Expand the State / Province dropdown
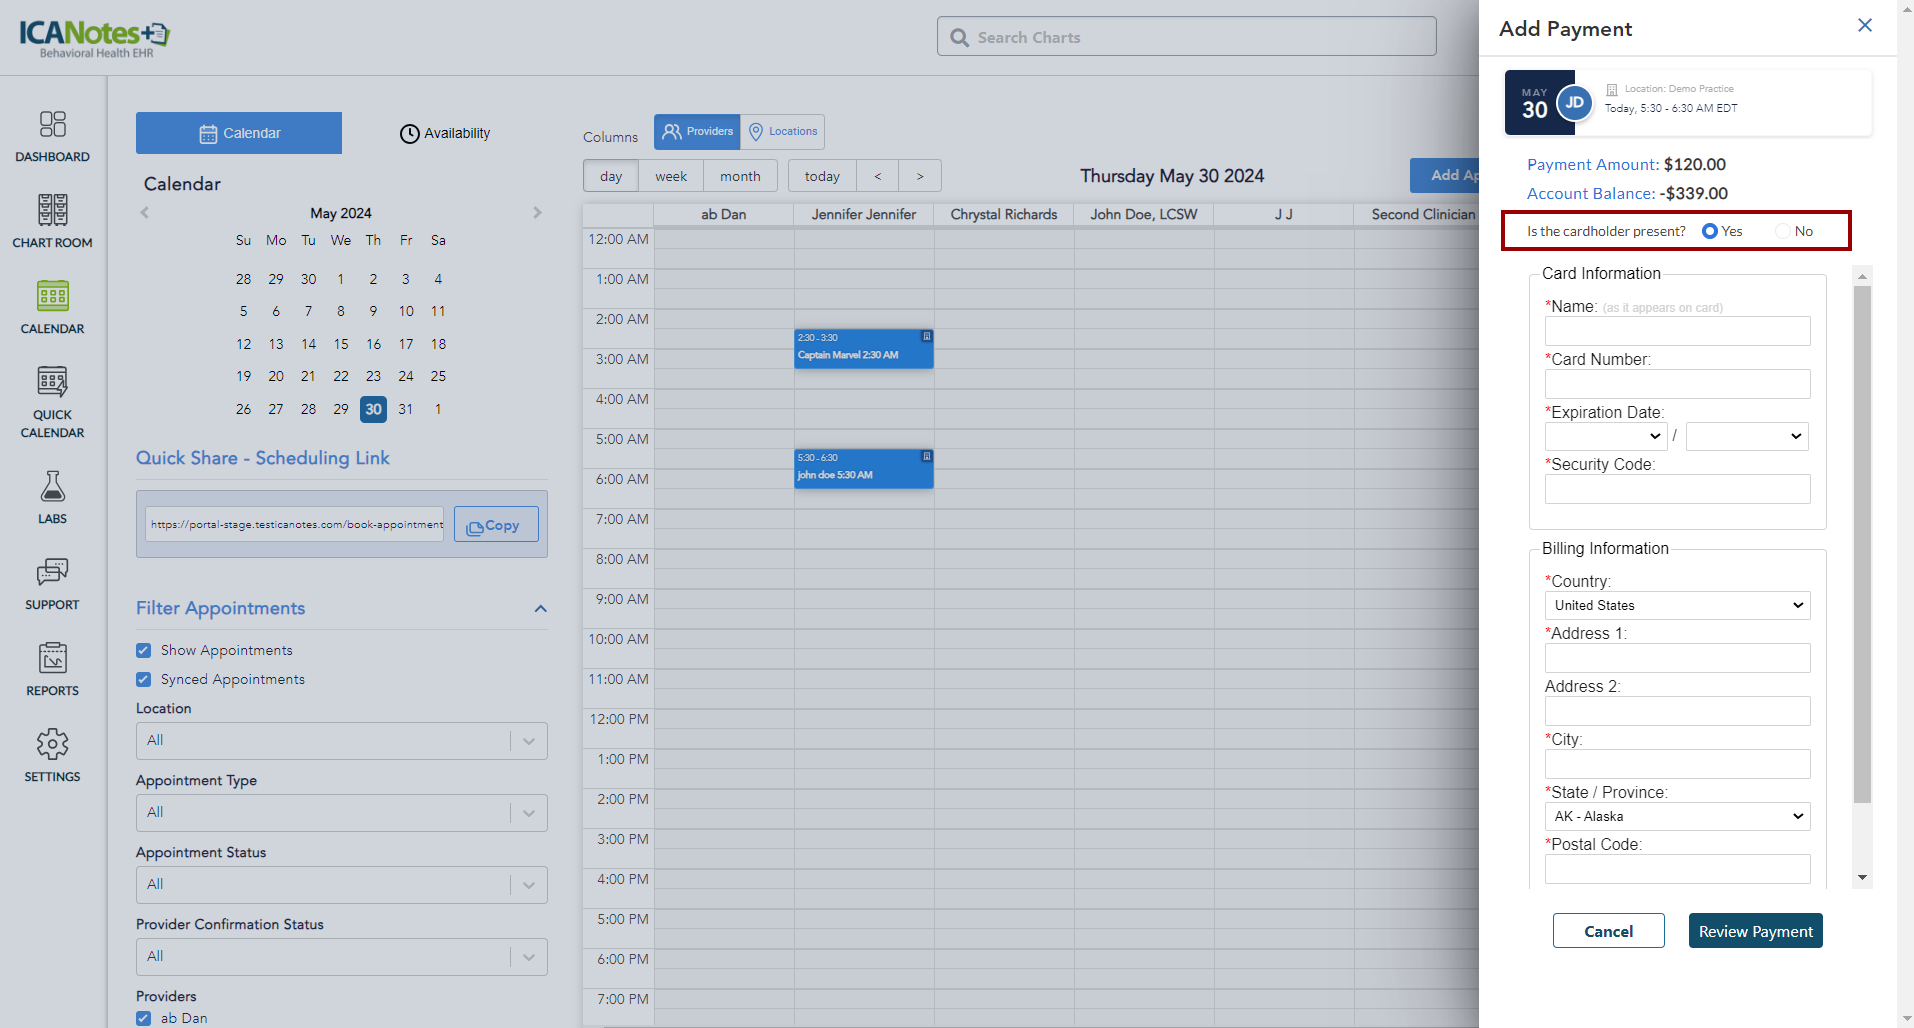Image resolution: width=1914 pixels, height=1028 pixels. tap(1677, 816)
